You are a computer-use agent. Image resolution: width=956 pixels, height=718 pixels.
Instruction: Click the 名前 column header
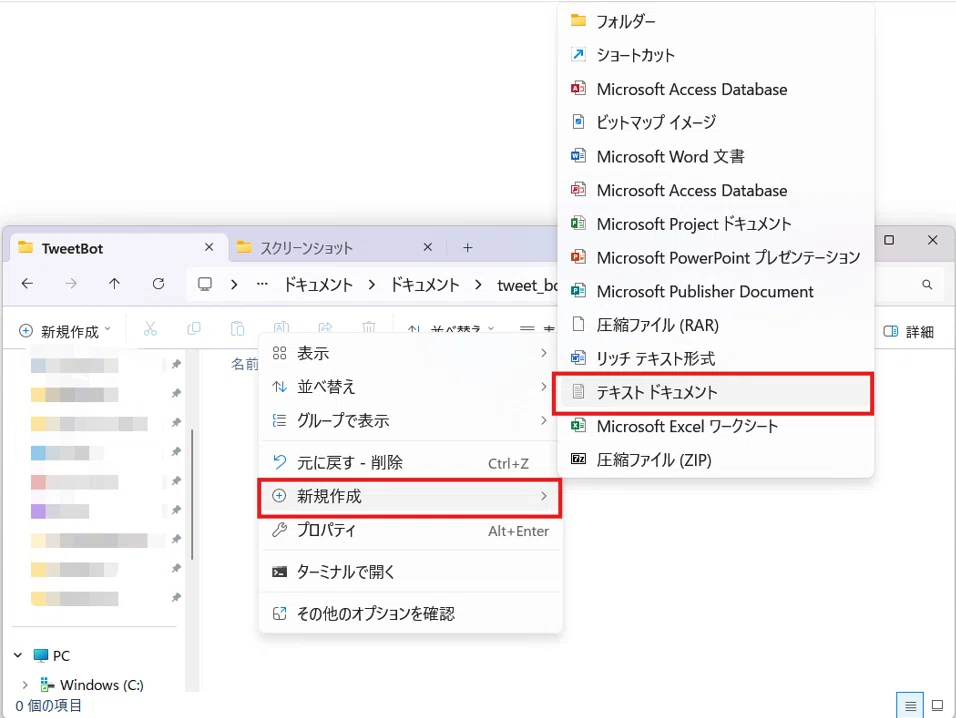[244, 364]
